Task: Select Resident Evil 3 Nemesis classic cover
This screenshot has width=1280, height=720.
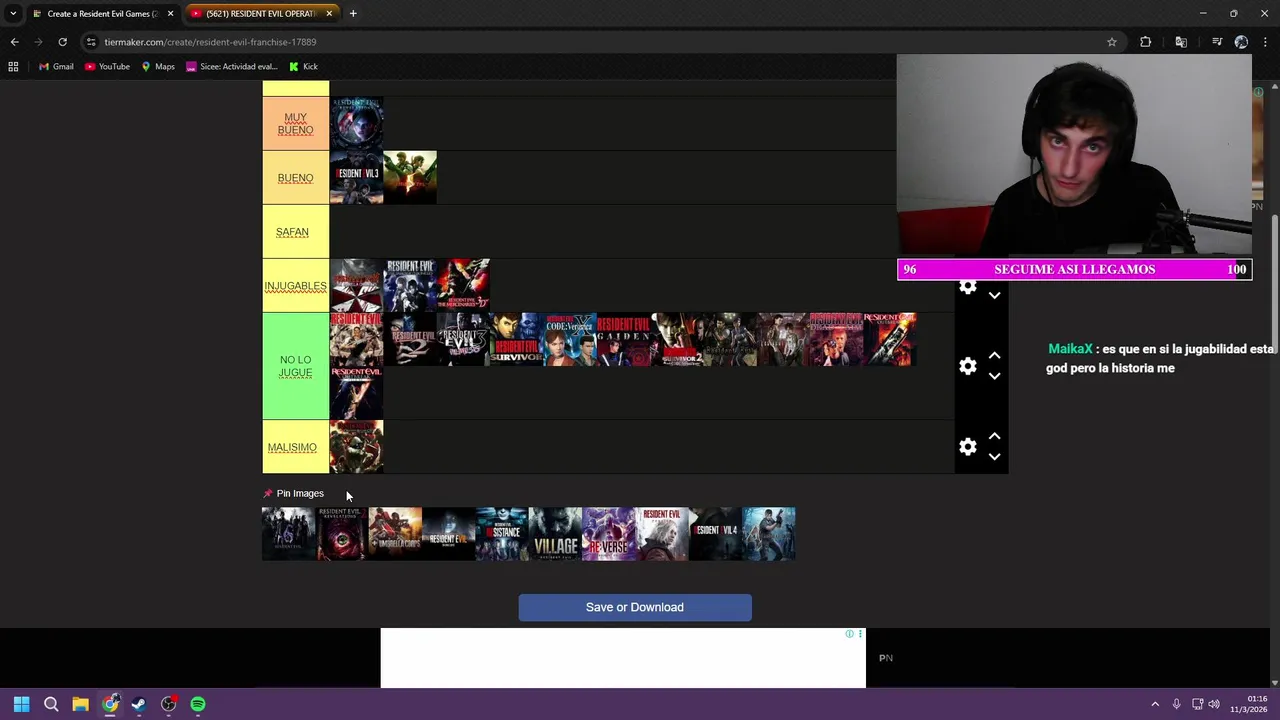Action: pyautogui.click(x=463, y=340)
